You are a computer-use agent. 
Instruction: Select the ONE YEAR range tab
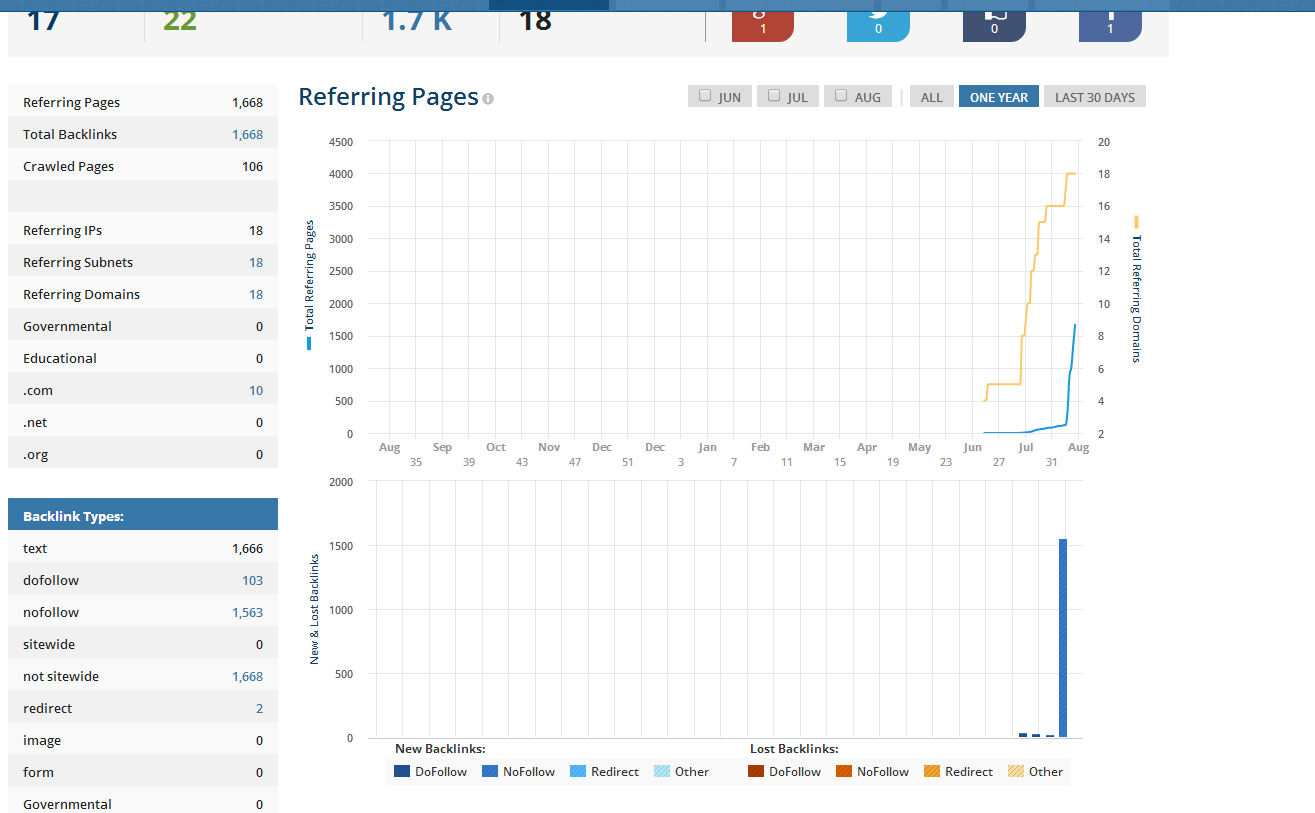[x=999, y=97]
